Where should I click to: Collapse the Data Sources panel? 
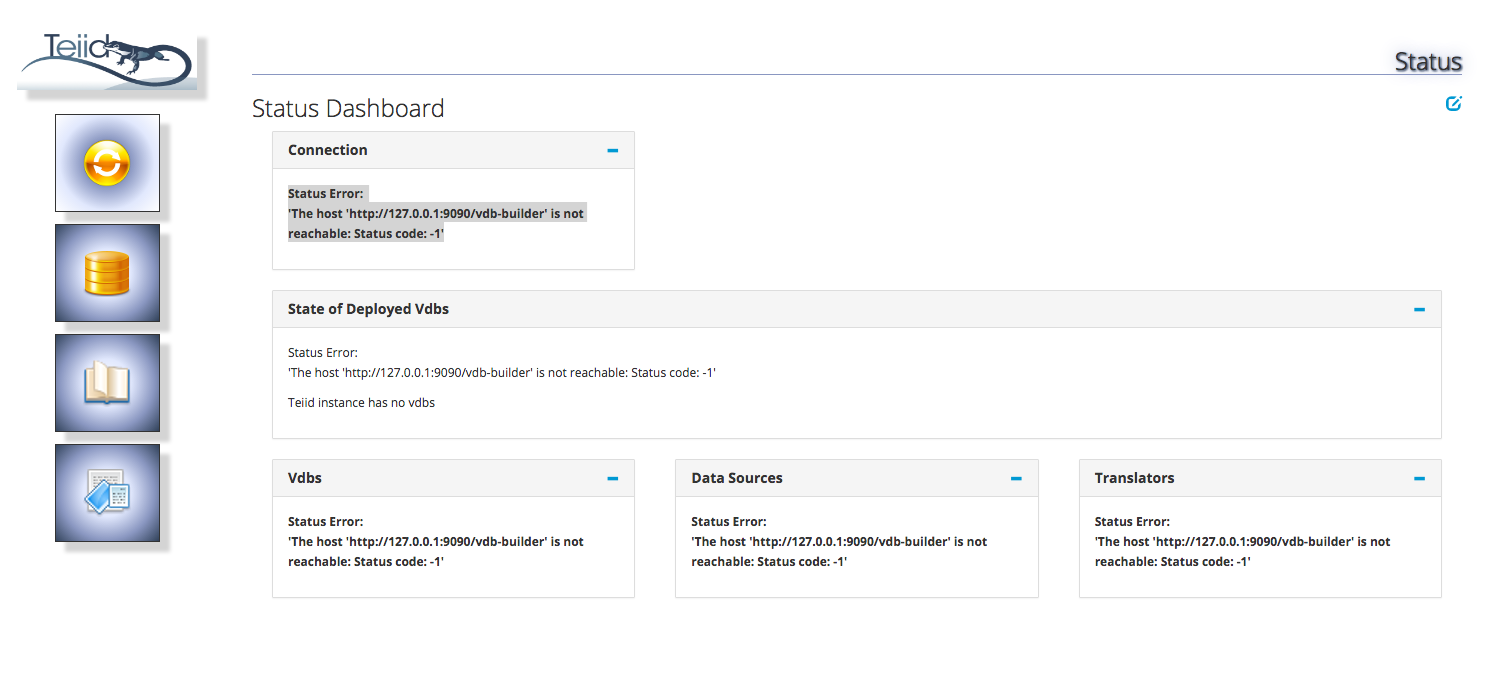pos(1016,479)
